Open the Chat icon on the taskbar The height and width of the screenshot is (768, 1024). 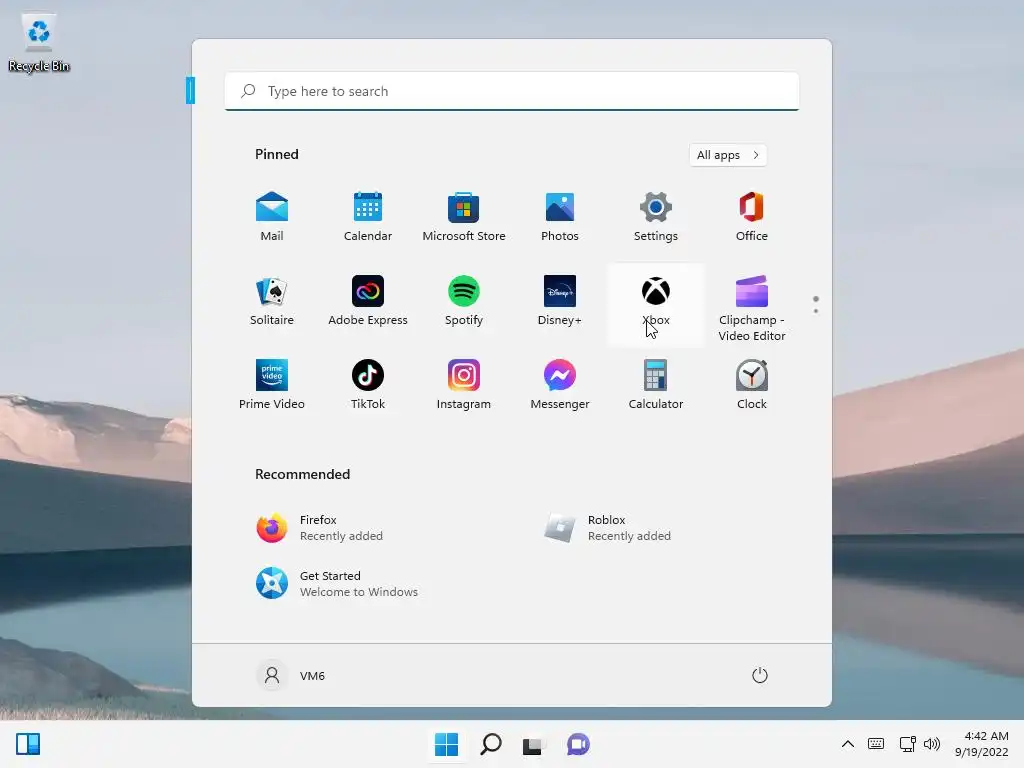(578, 744)
